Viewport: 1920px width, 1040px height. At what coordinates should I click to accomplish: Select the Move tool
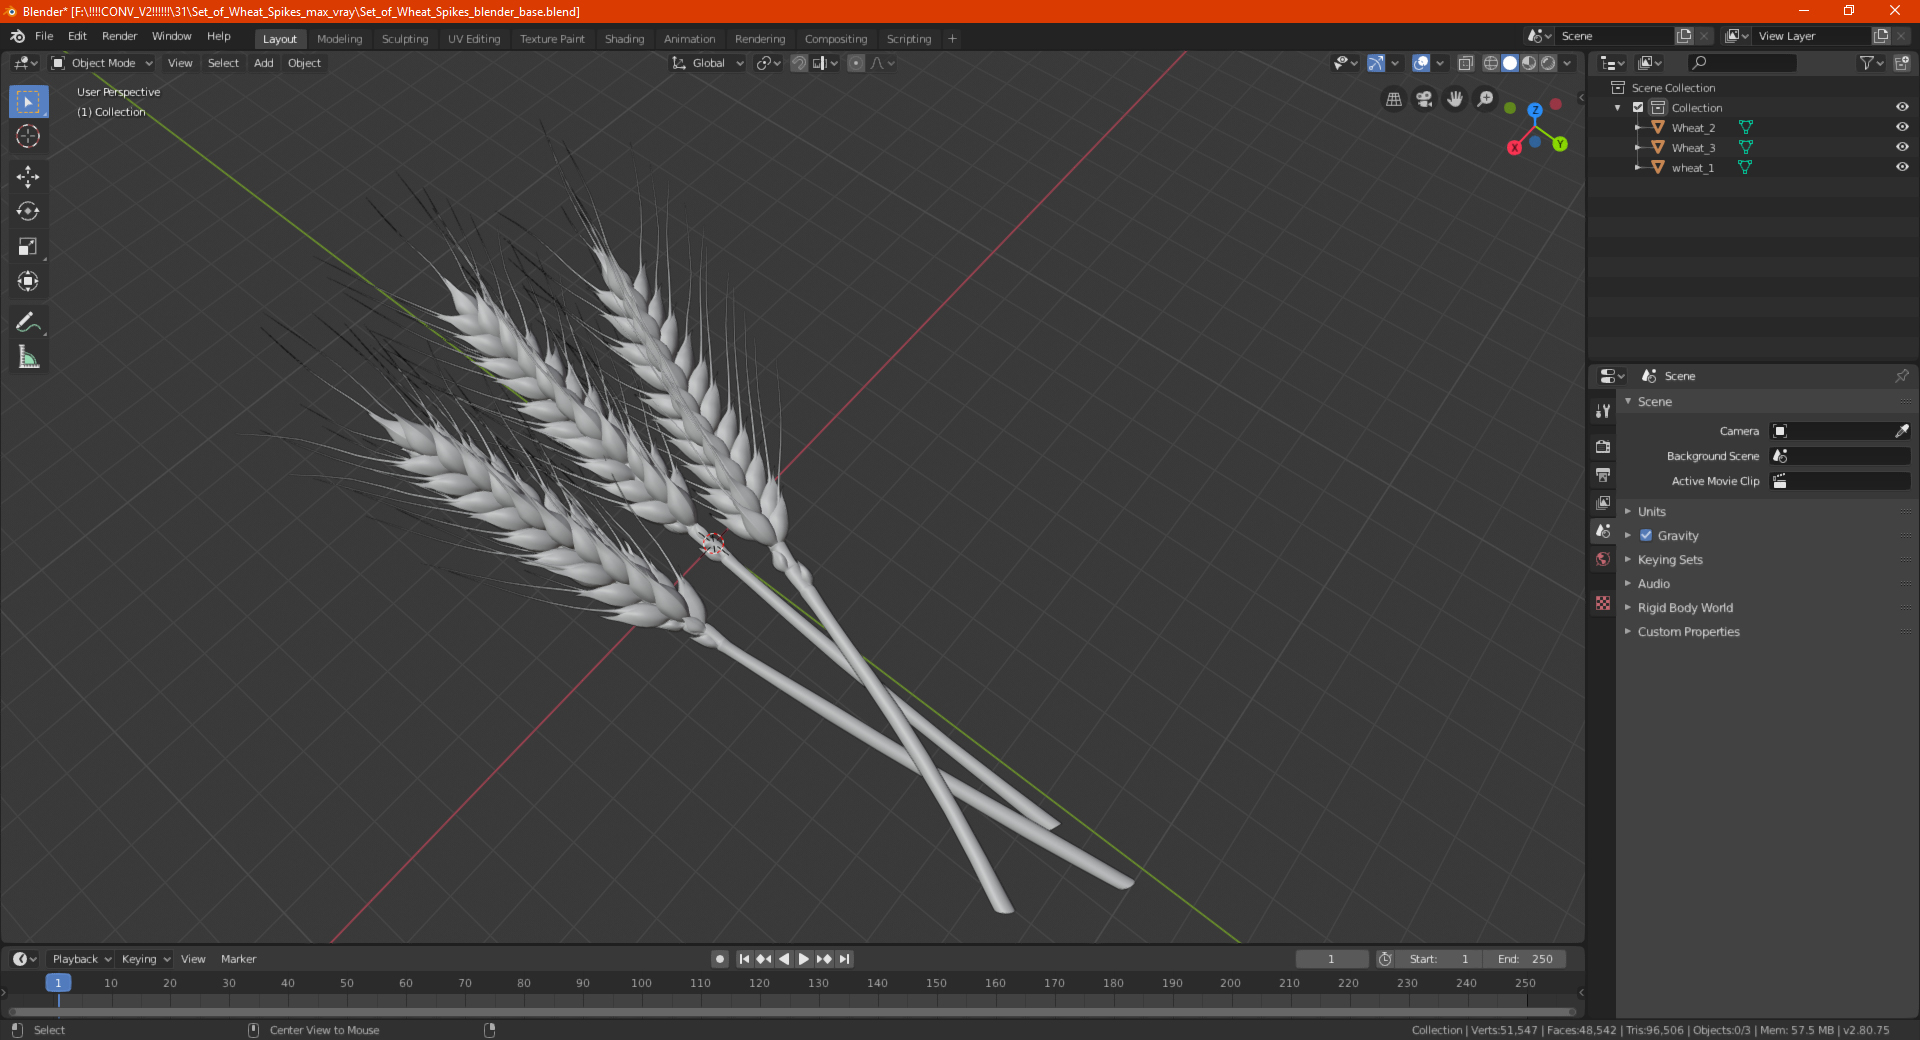28,177
